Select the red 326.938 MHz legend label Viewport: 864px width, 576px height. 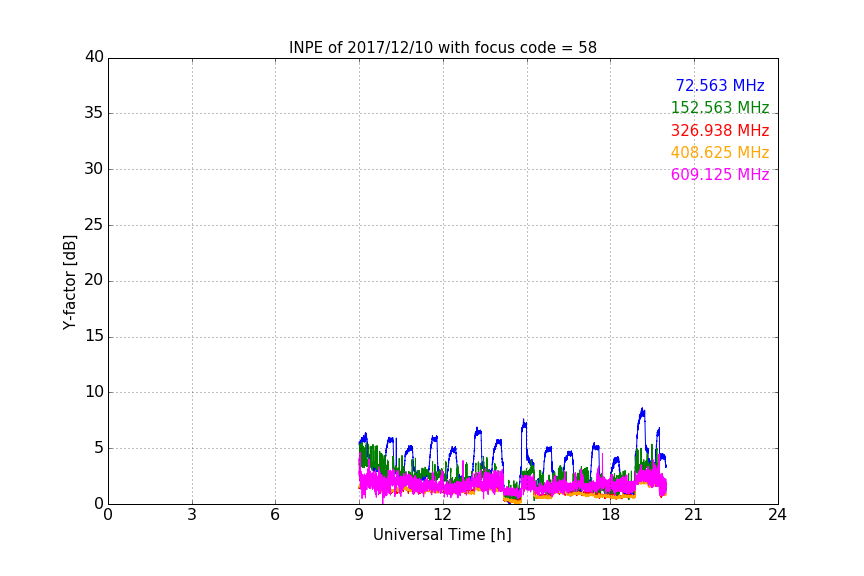coord(720,130)
